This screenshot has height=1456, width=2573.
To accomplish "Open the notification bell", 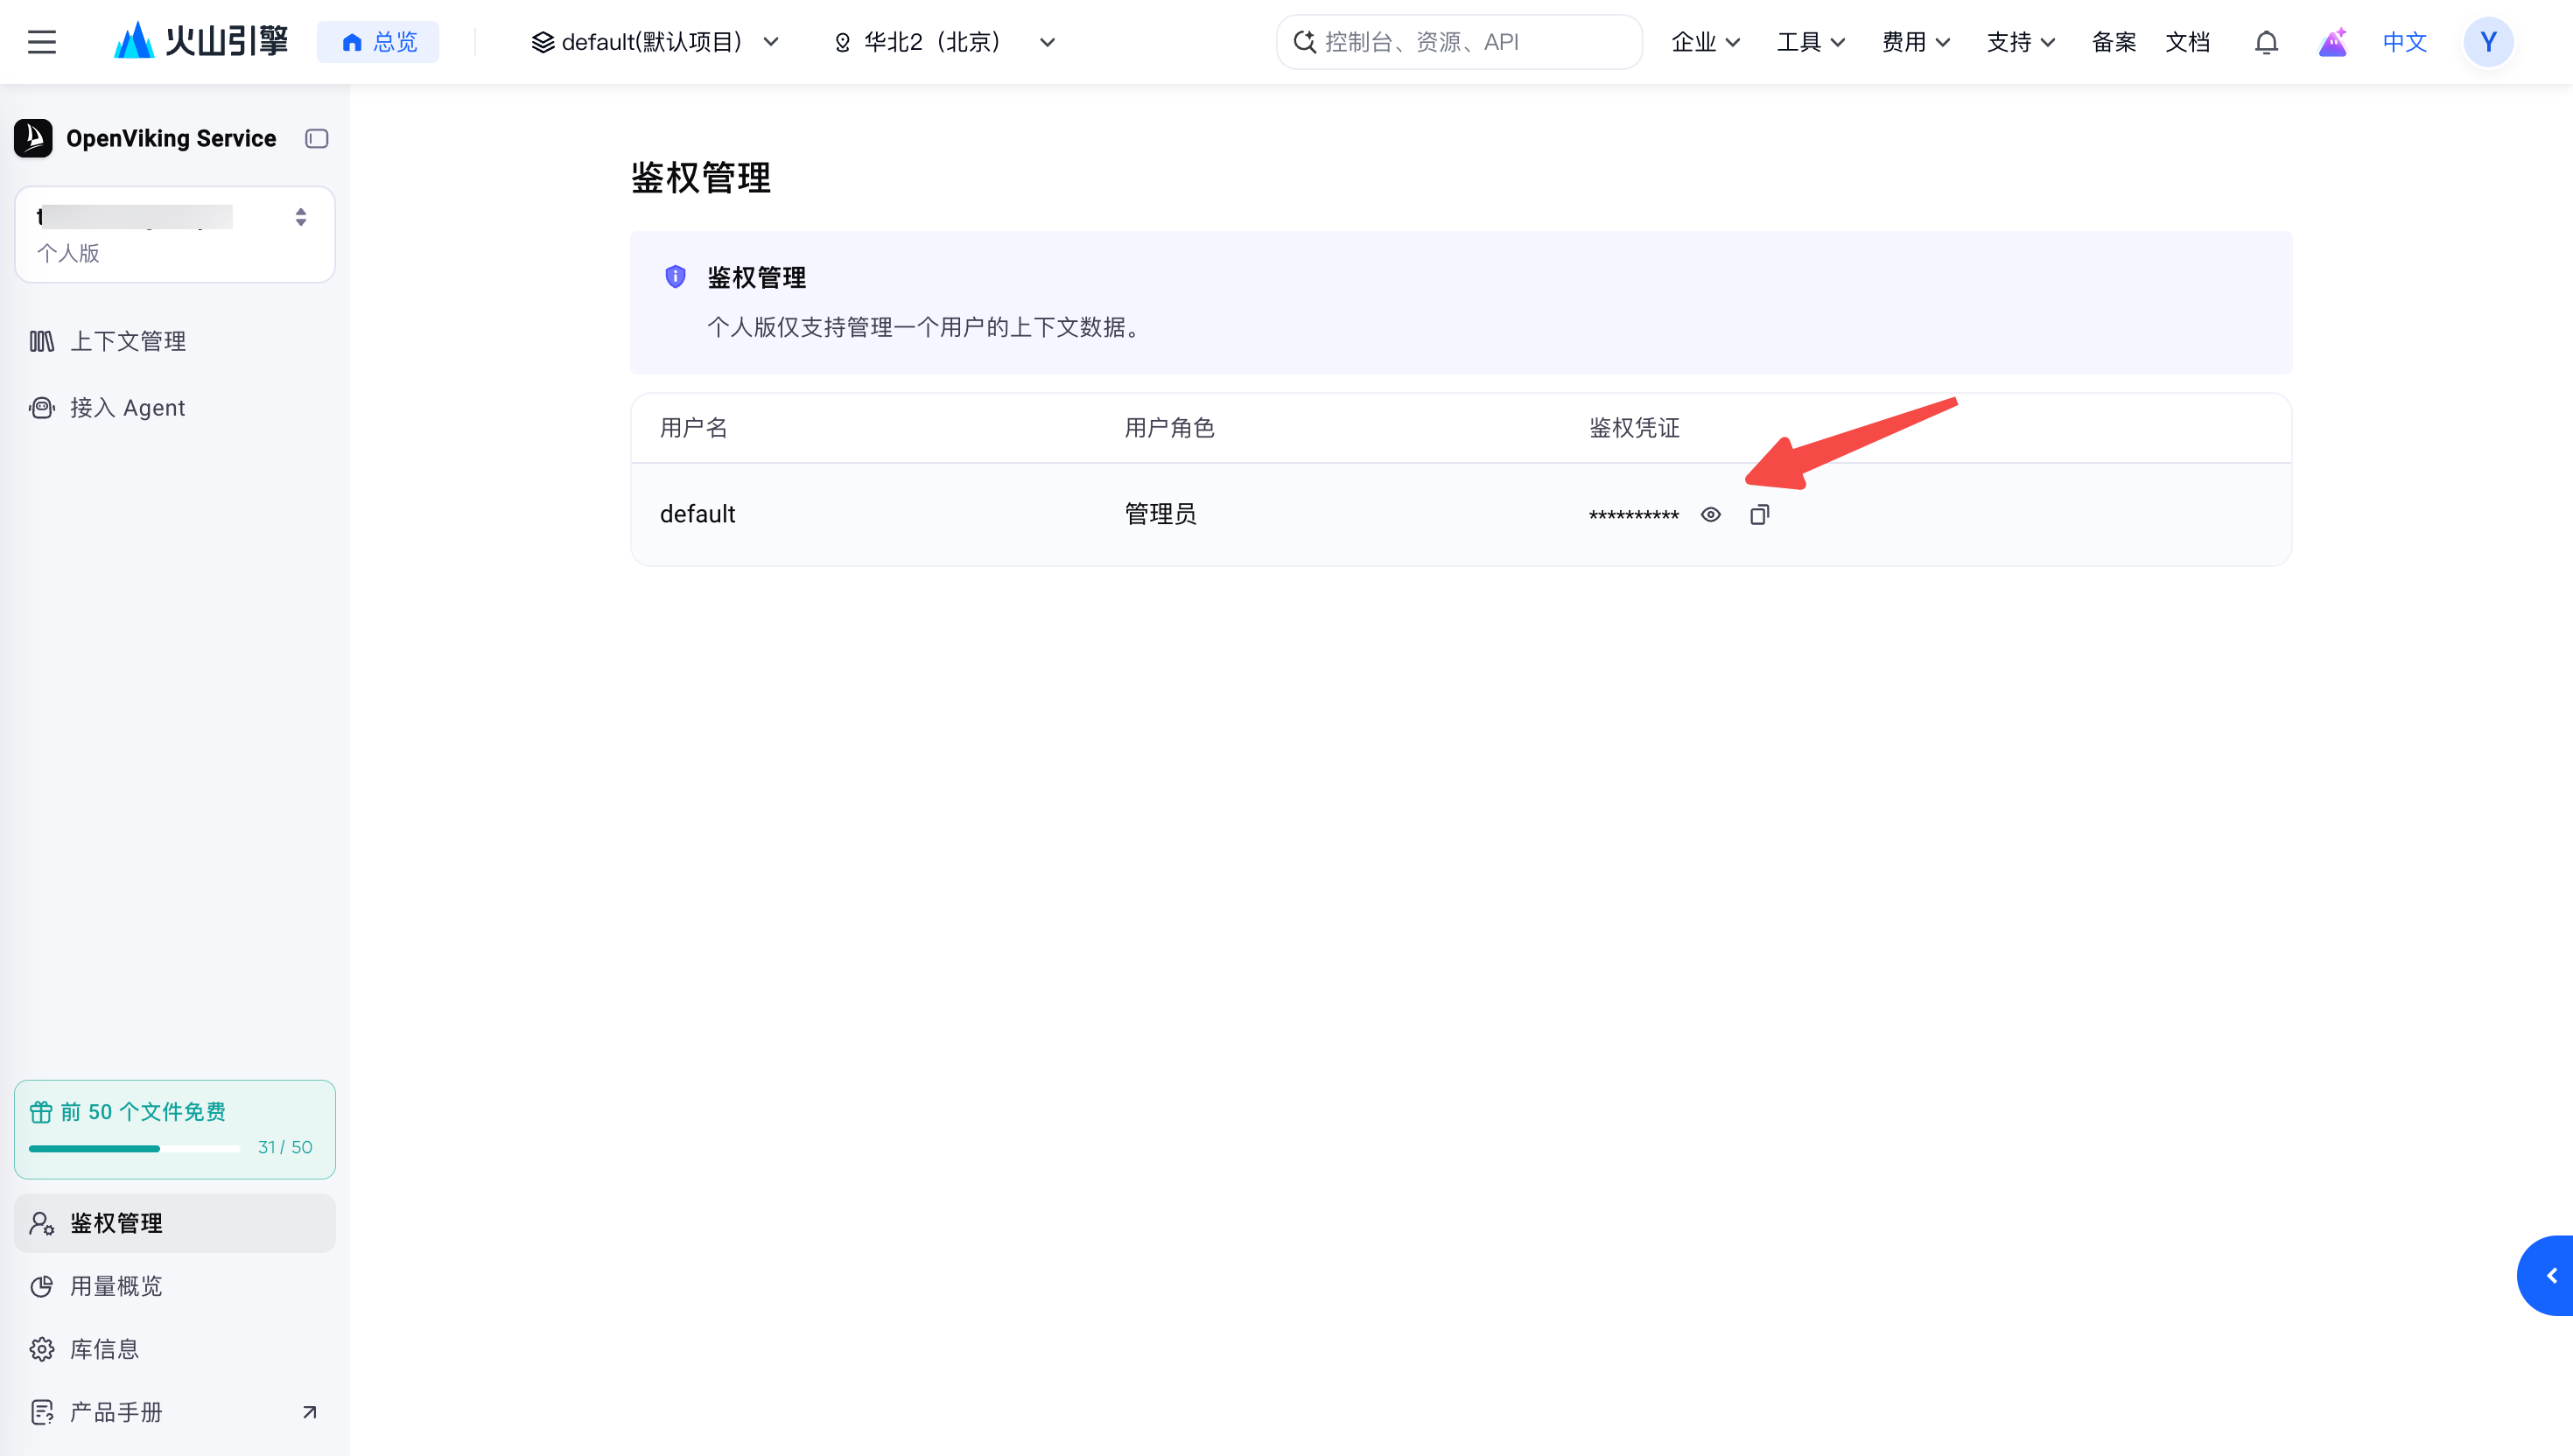I will [x=2266, y=42].
